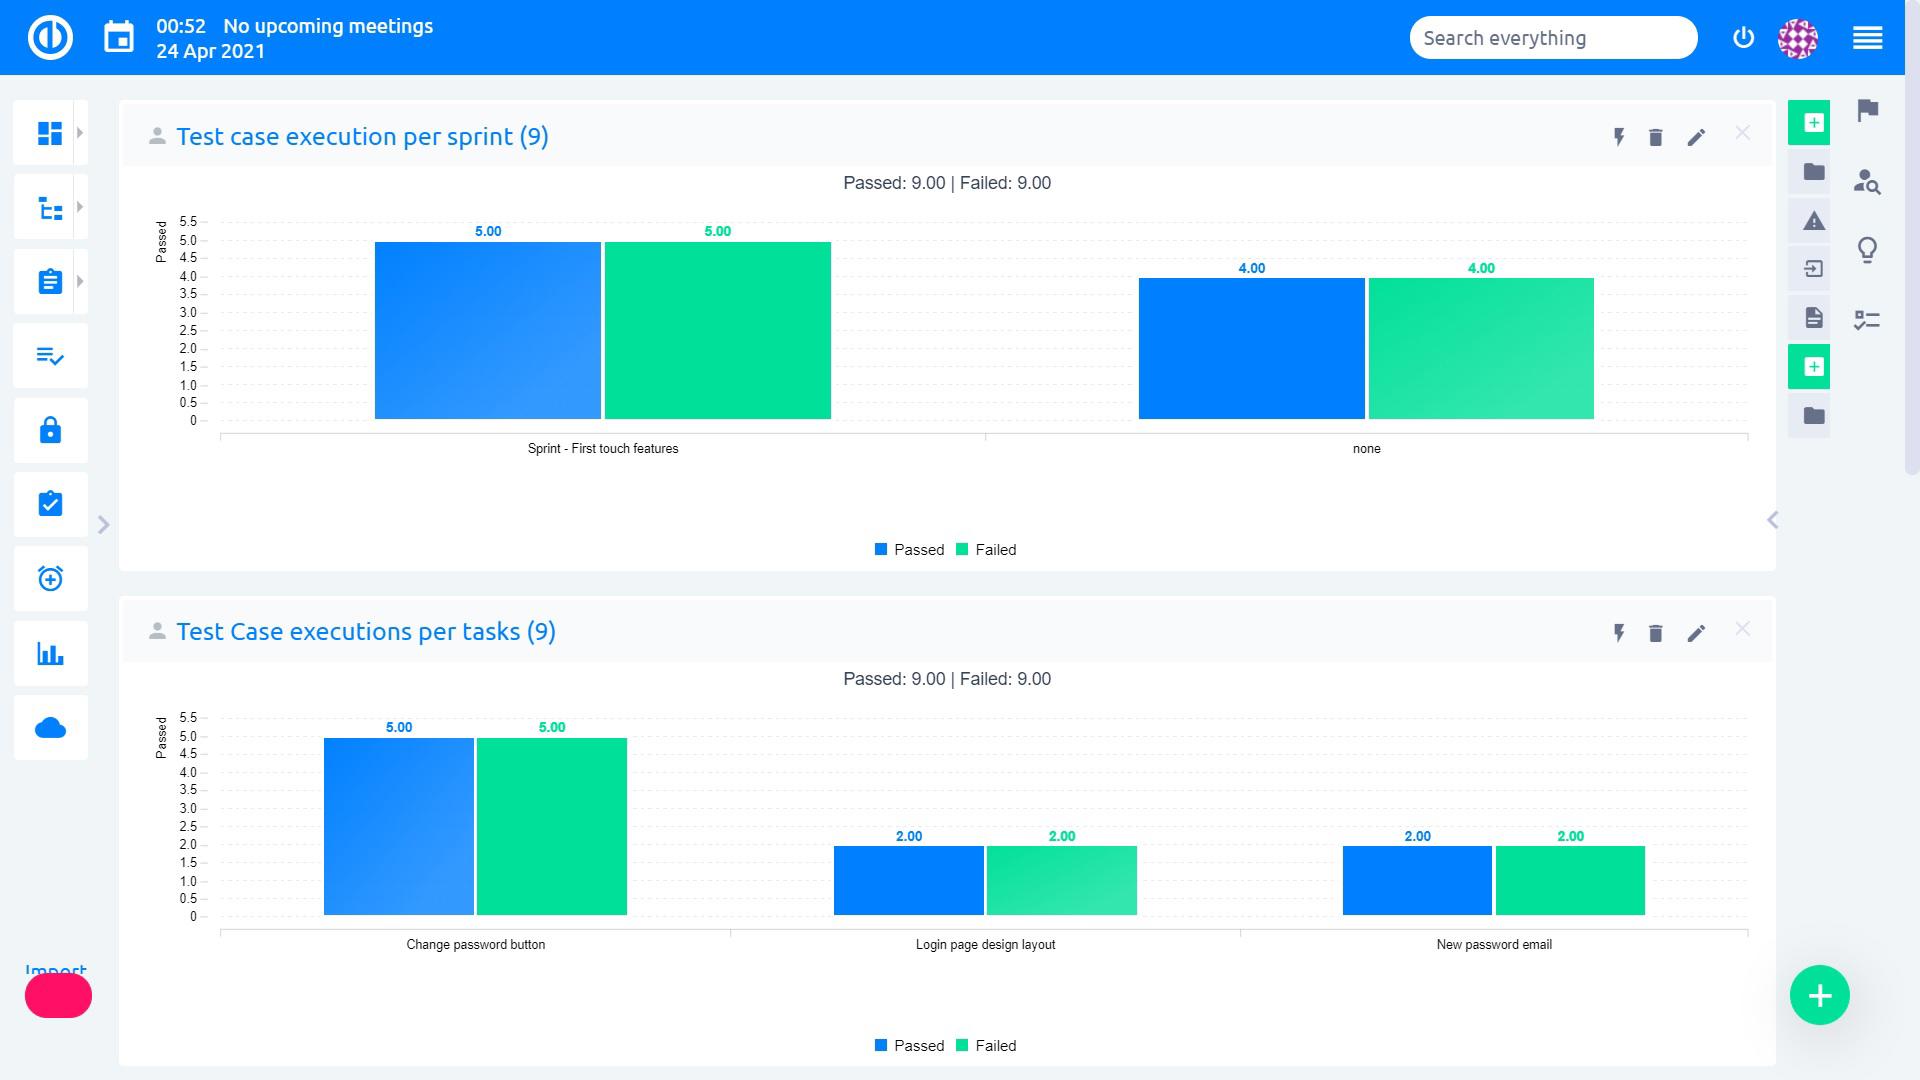Open the lock icon in left sidebar
The width and height of the screenshot is (1920, 1080).
click(50, 431)
